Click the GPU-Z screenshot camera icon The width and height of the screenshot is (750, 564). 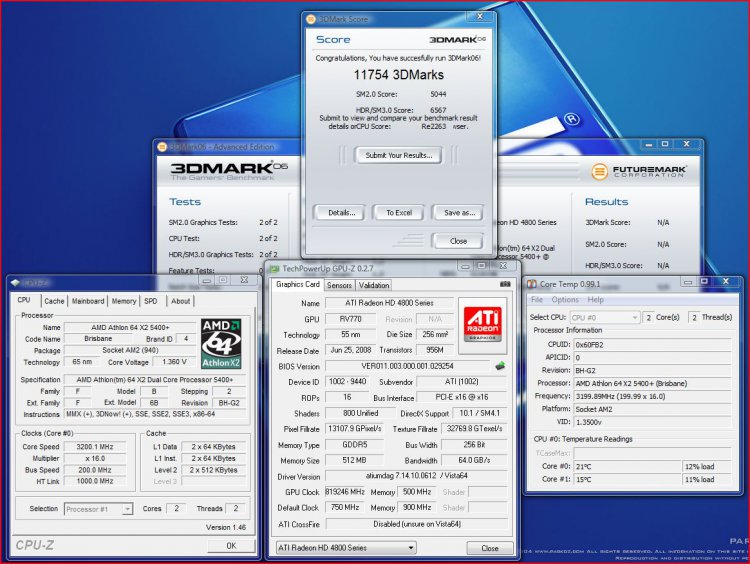tap(505, 284)
